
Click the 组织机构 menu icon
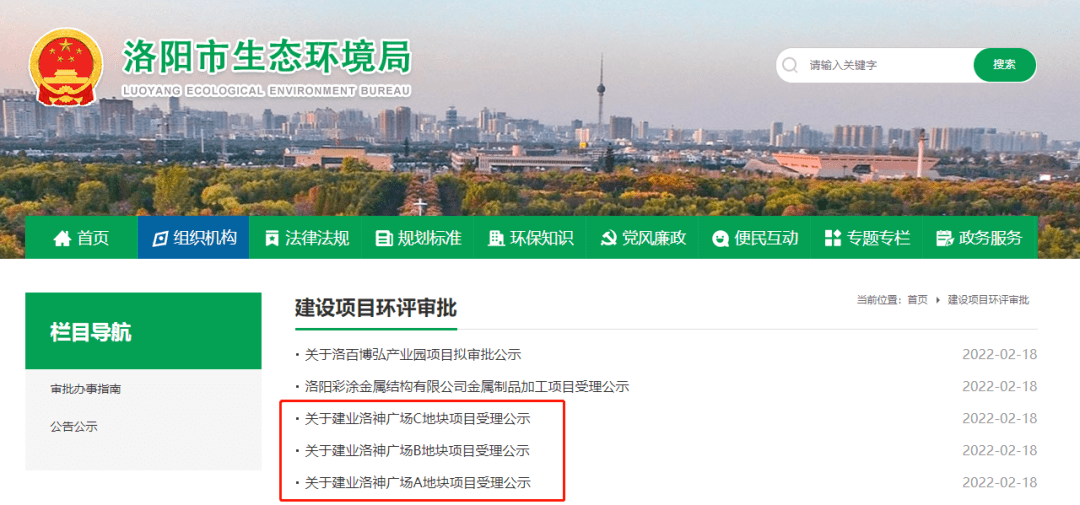(x=160, y=238)
